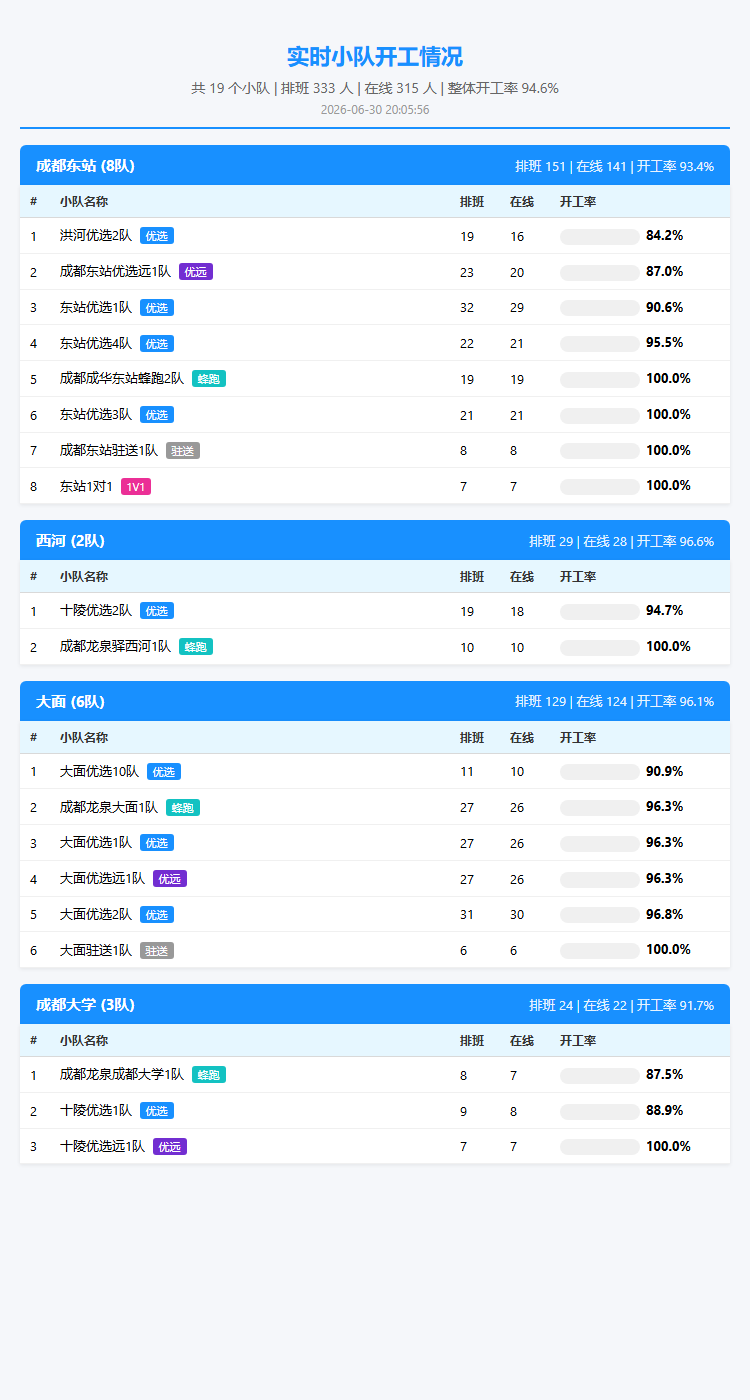750x1400 pixels.
Task: Click the 大面优选10队 squad name
Action: 99,772
